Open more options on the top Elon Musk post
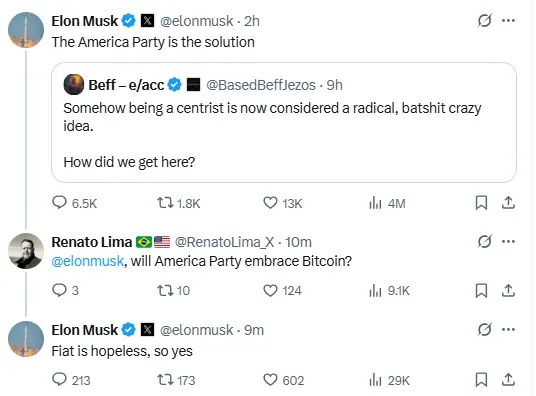This screenshot has width=536, height=396. point(508,21)
